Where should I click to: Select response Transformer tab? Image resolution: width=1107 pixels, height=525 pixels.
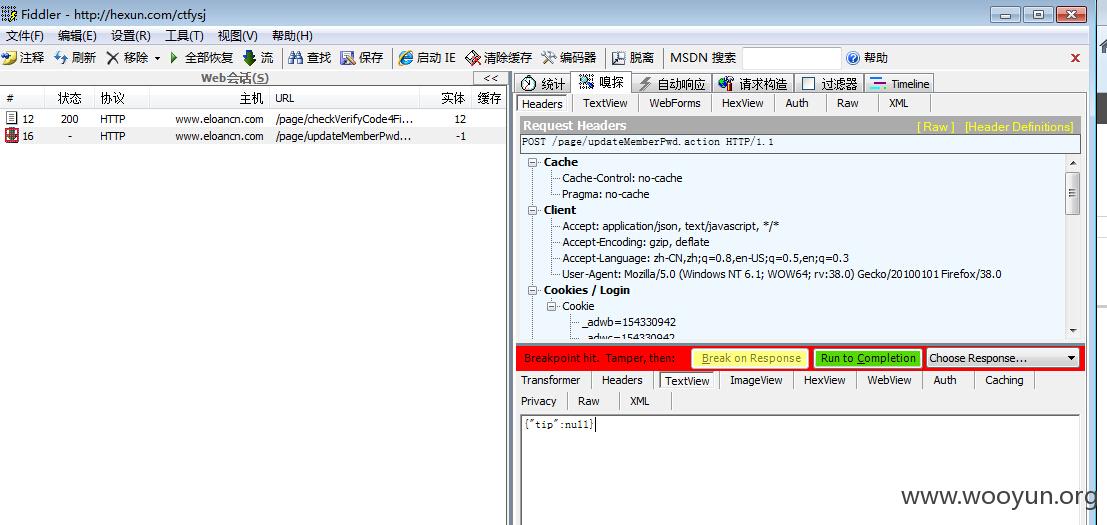pyautogui.click(x=551, y=380)
